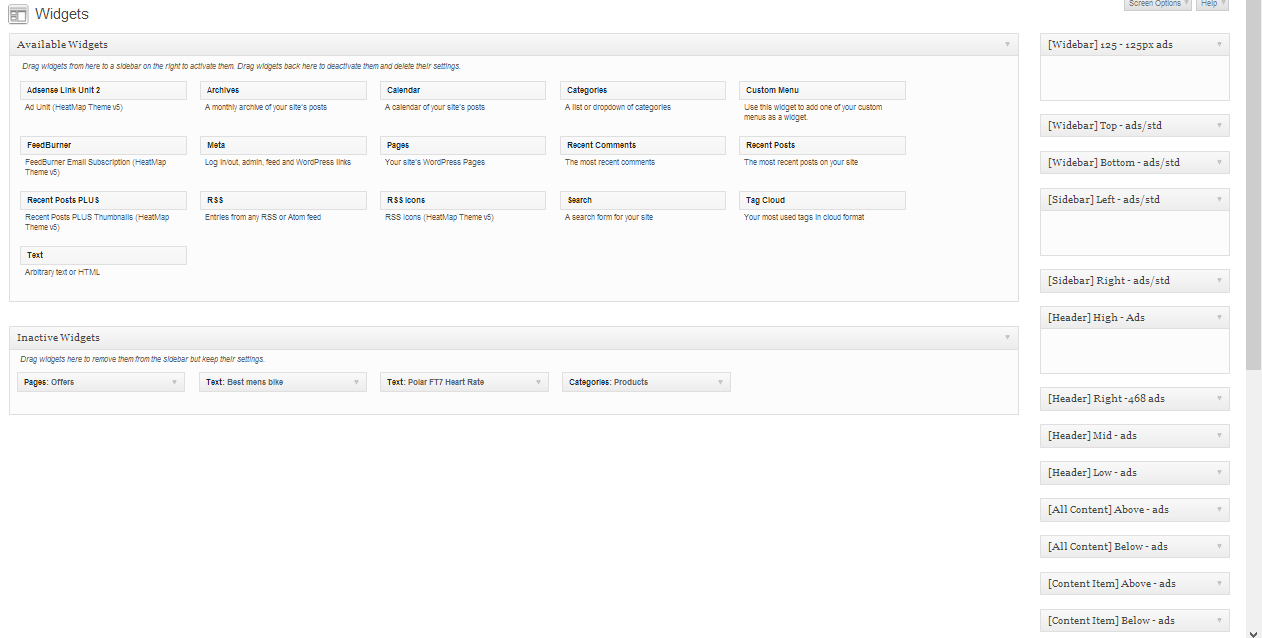
Task: Expand the [Header] Low - ads sidebar
Action: click(1219, 473)
